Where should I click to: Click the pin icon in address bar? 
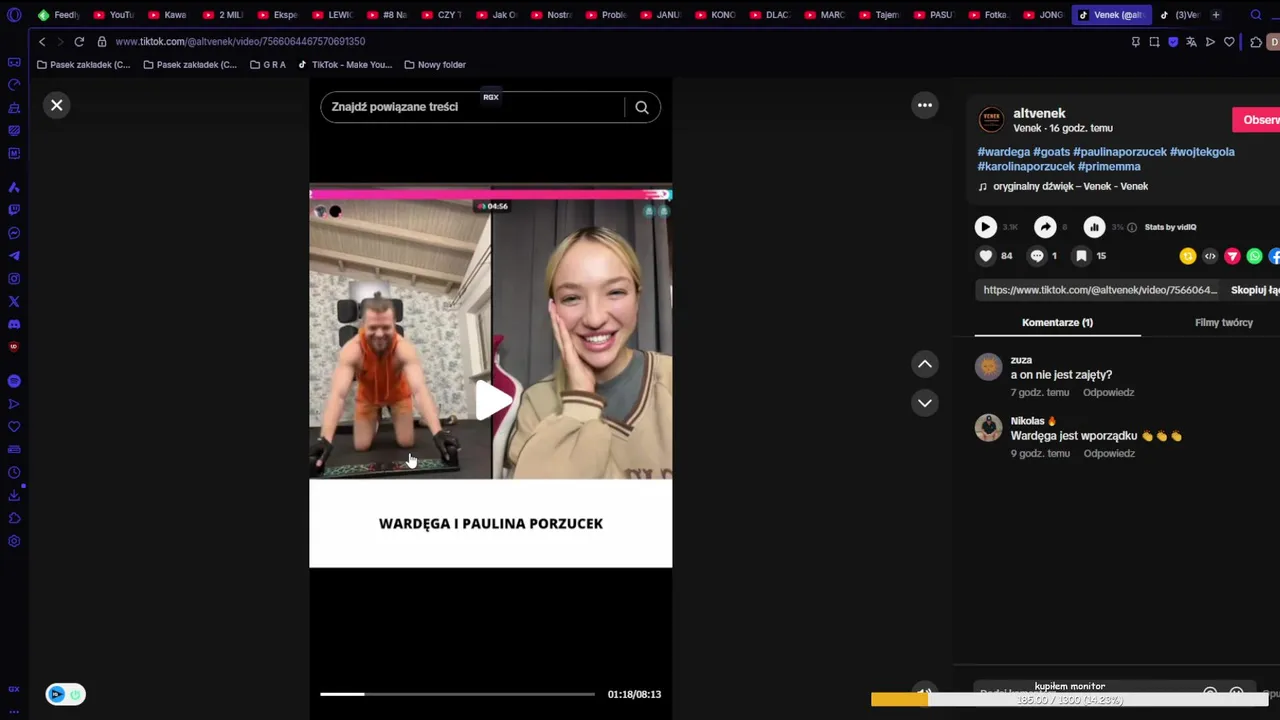(x=1135, y=42)
